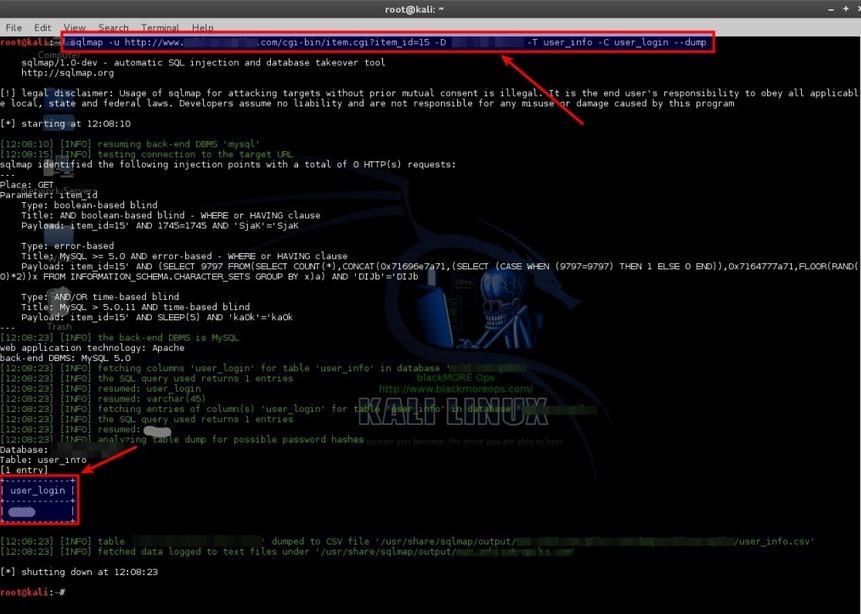Click 'sqlmap identified the following injection points' line
Viewport: 861px width, 614px height.
(x=228, y=164)
